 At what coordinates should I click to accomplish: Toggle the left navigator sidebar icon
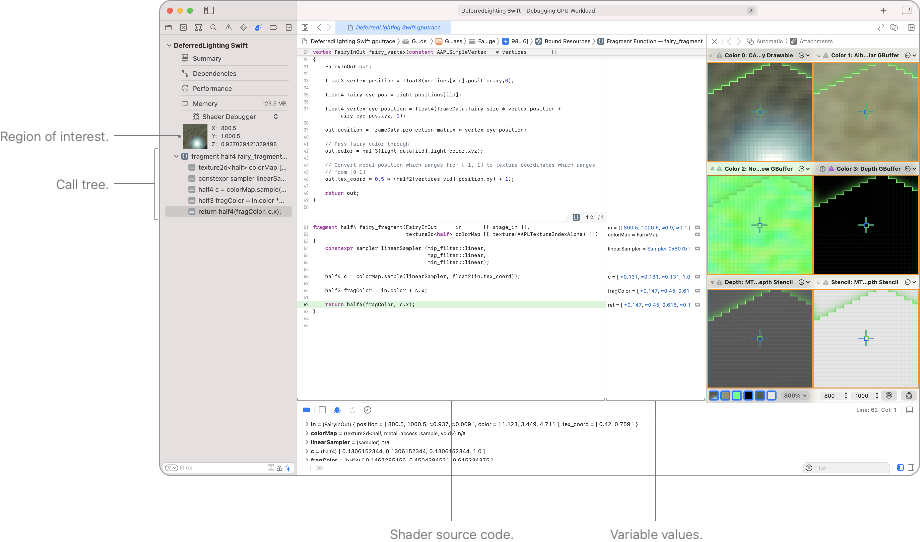(x=209, y=10)
